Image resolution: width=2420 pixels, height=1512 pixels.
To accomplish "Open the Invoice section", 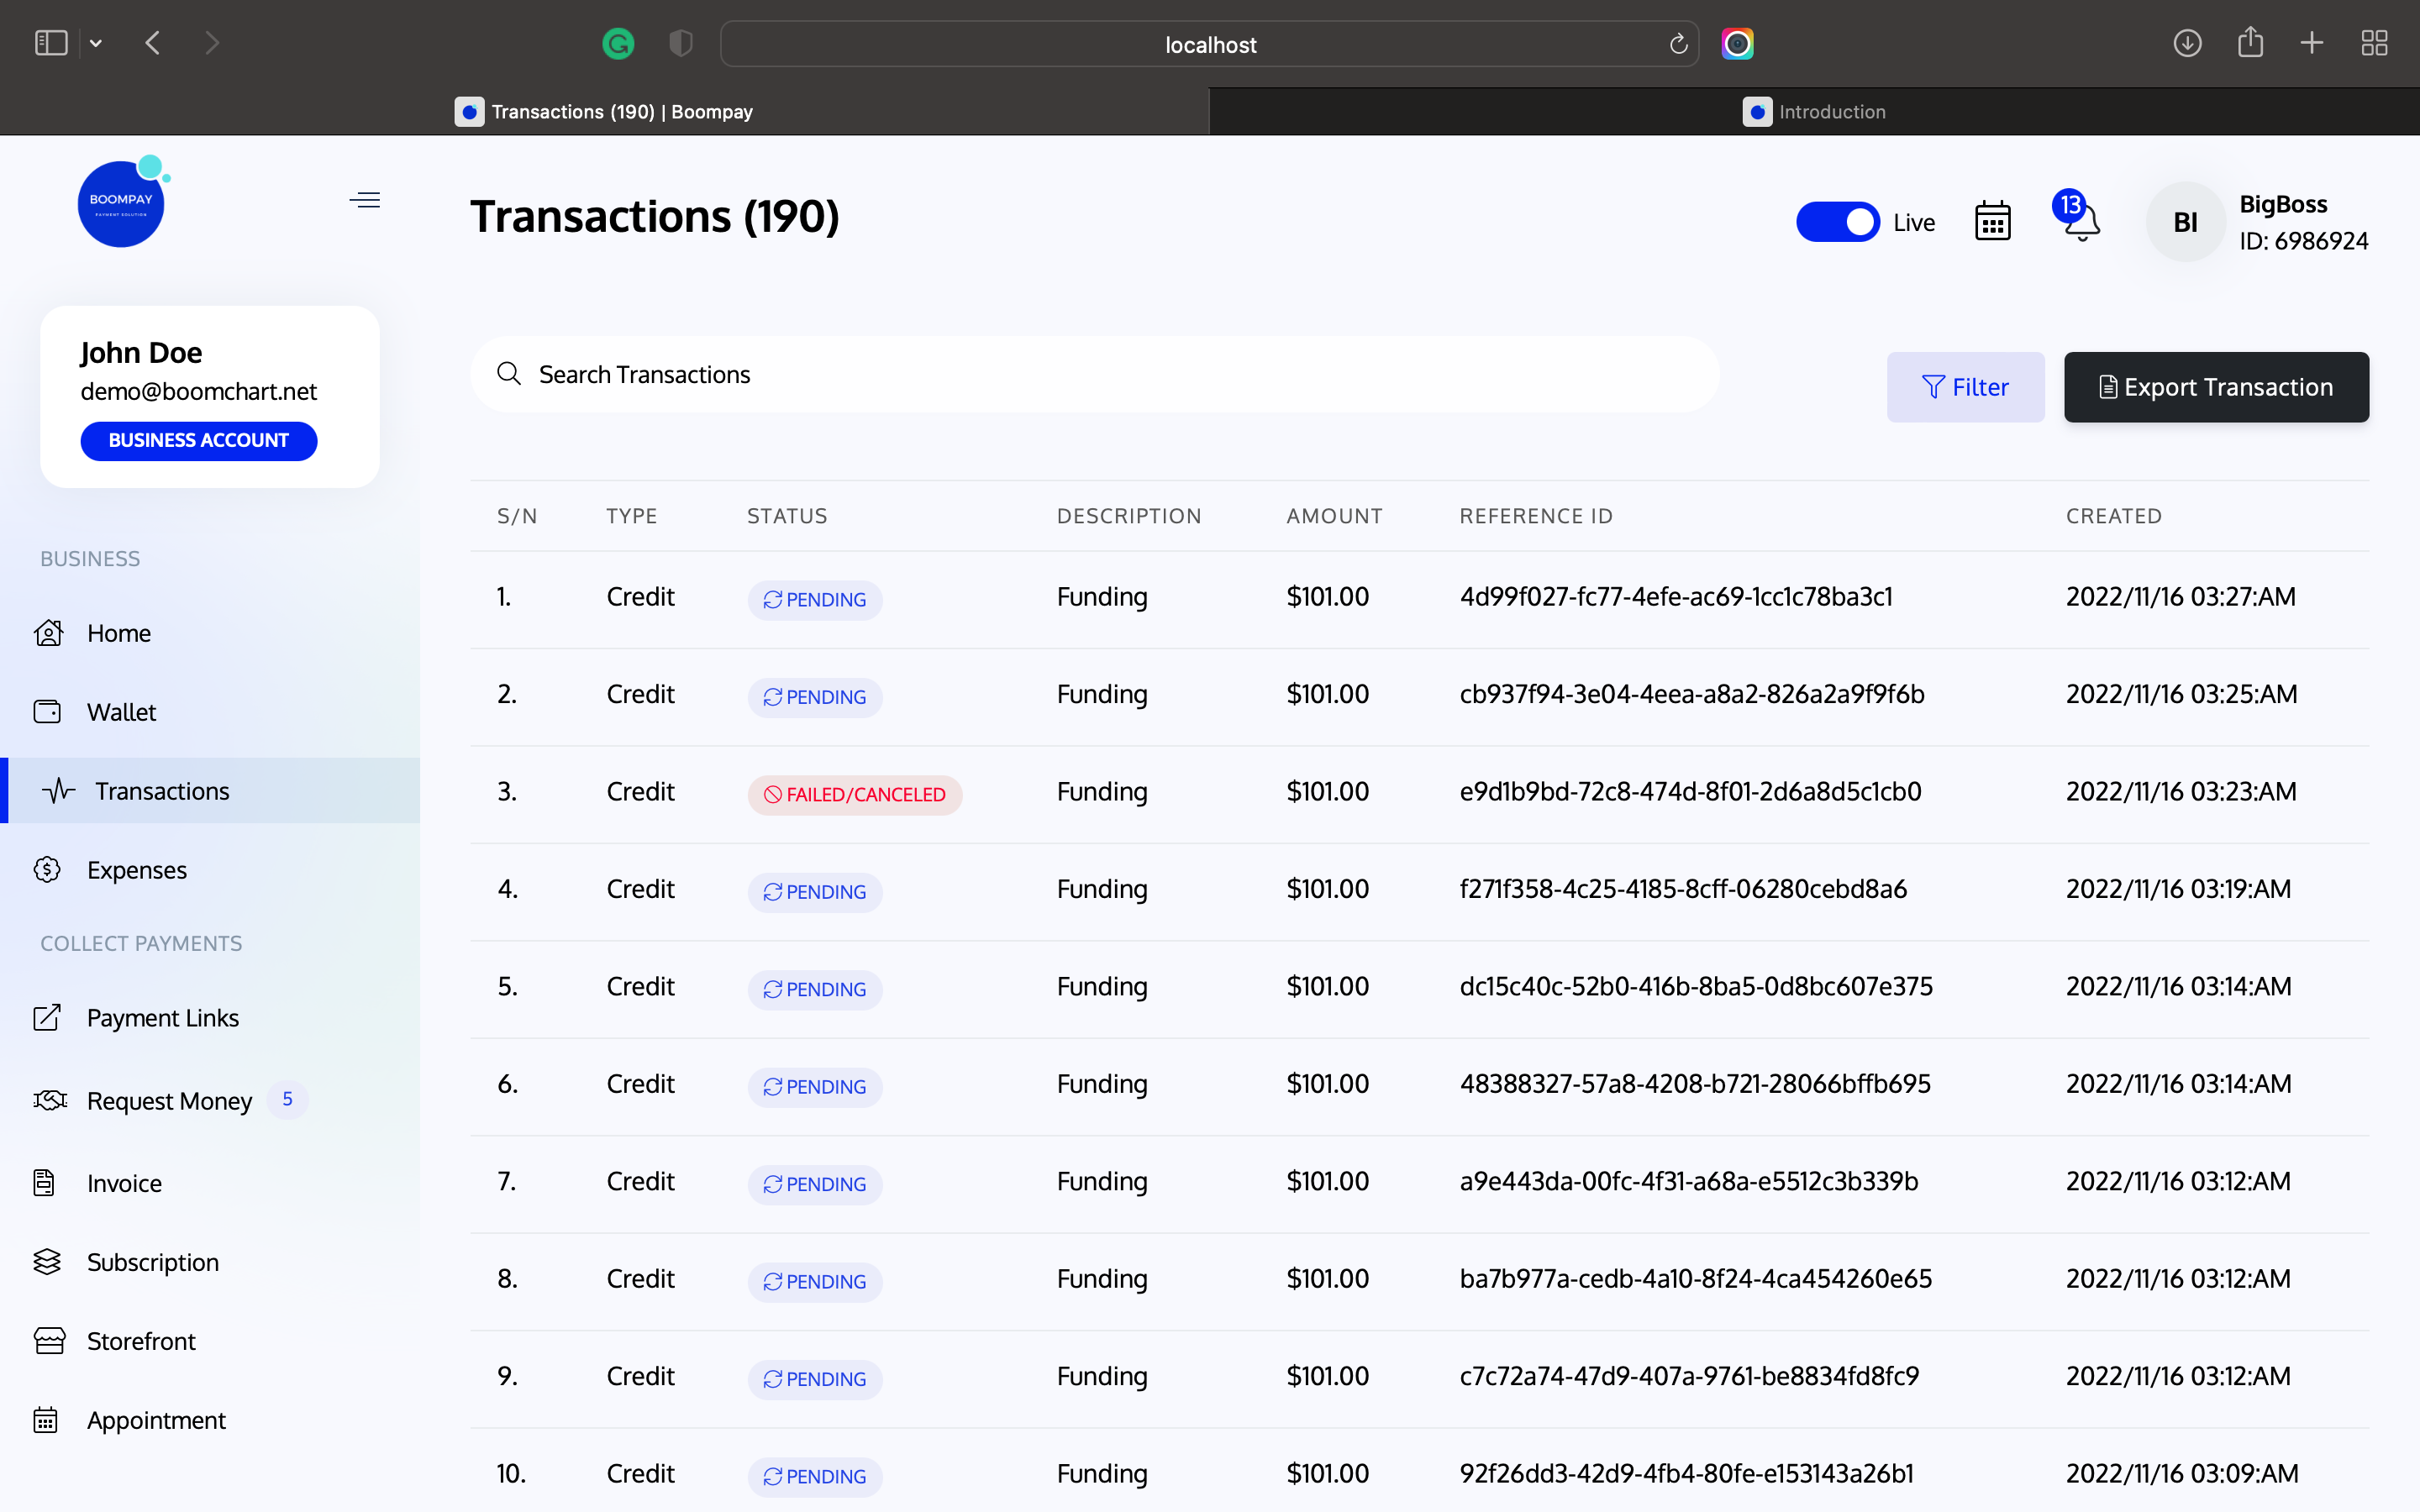I will [x=123, y=1182].
